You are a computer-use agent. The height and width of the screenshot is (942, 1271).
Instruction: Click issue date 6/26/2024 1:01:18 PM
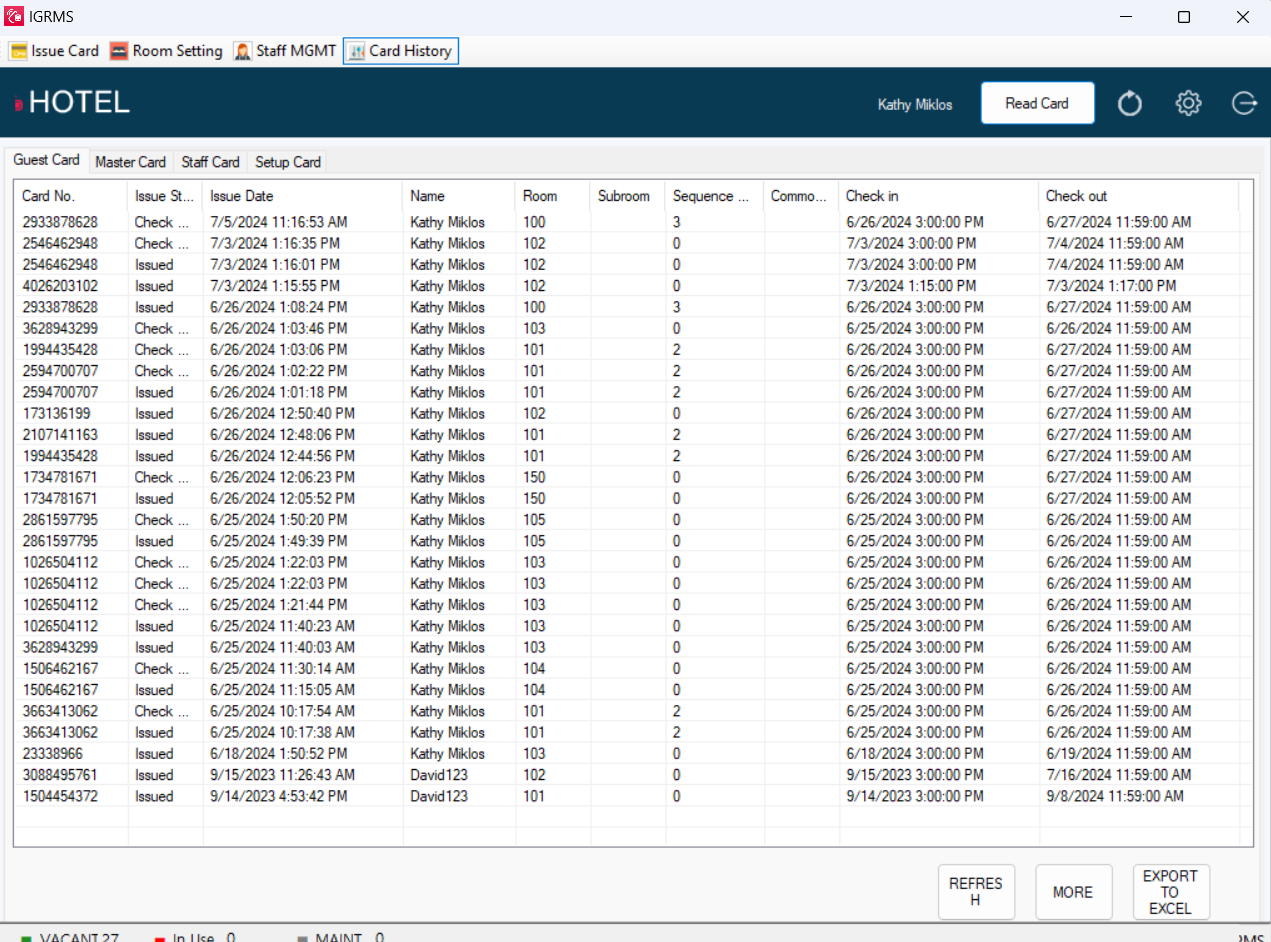click(278, 392)
